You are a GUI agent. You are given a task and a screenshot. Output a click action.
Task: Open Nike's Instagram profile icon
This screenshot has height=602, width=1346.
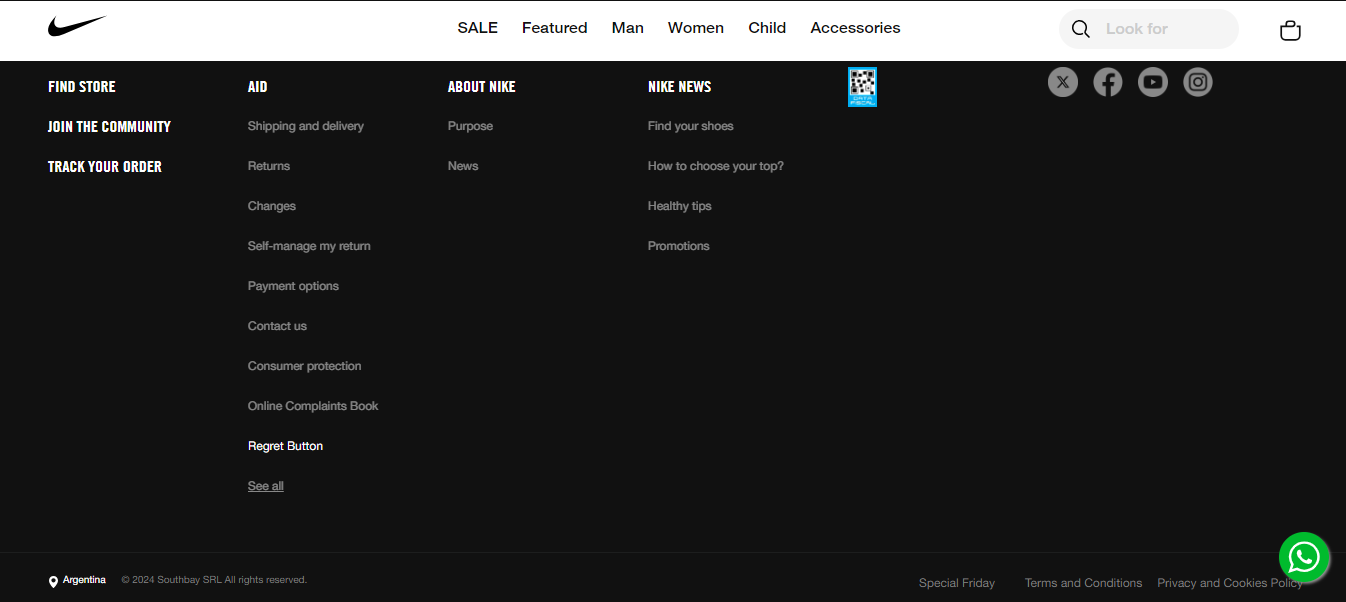(1198, 82)
